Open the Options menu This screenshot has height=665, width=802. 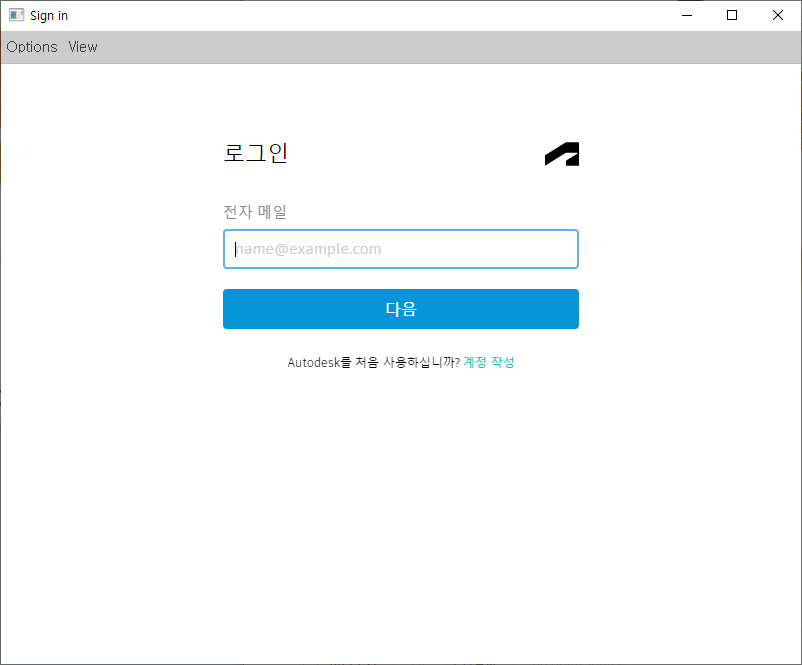pyautogui.click(x=32, y=47)
